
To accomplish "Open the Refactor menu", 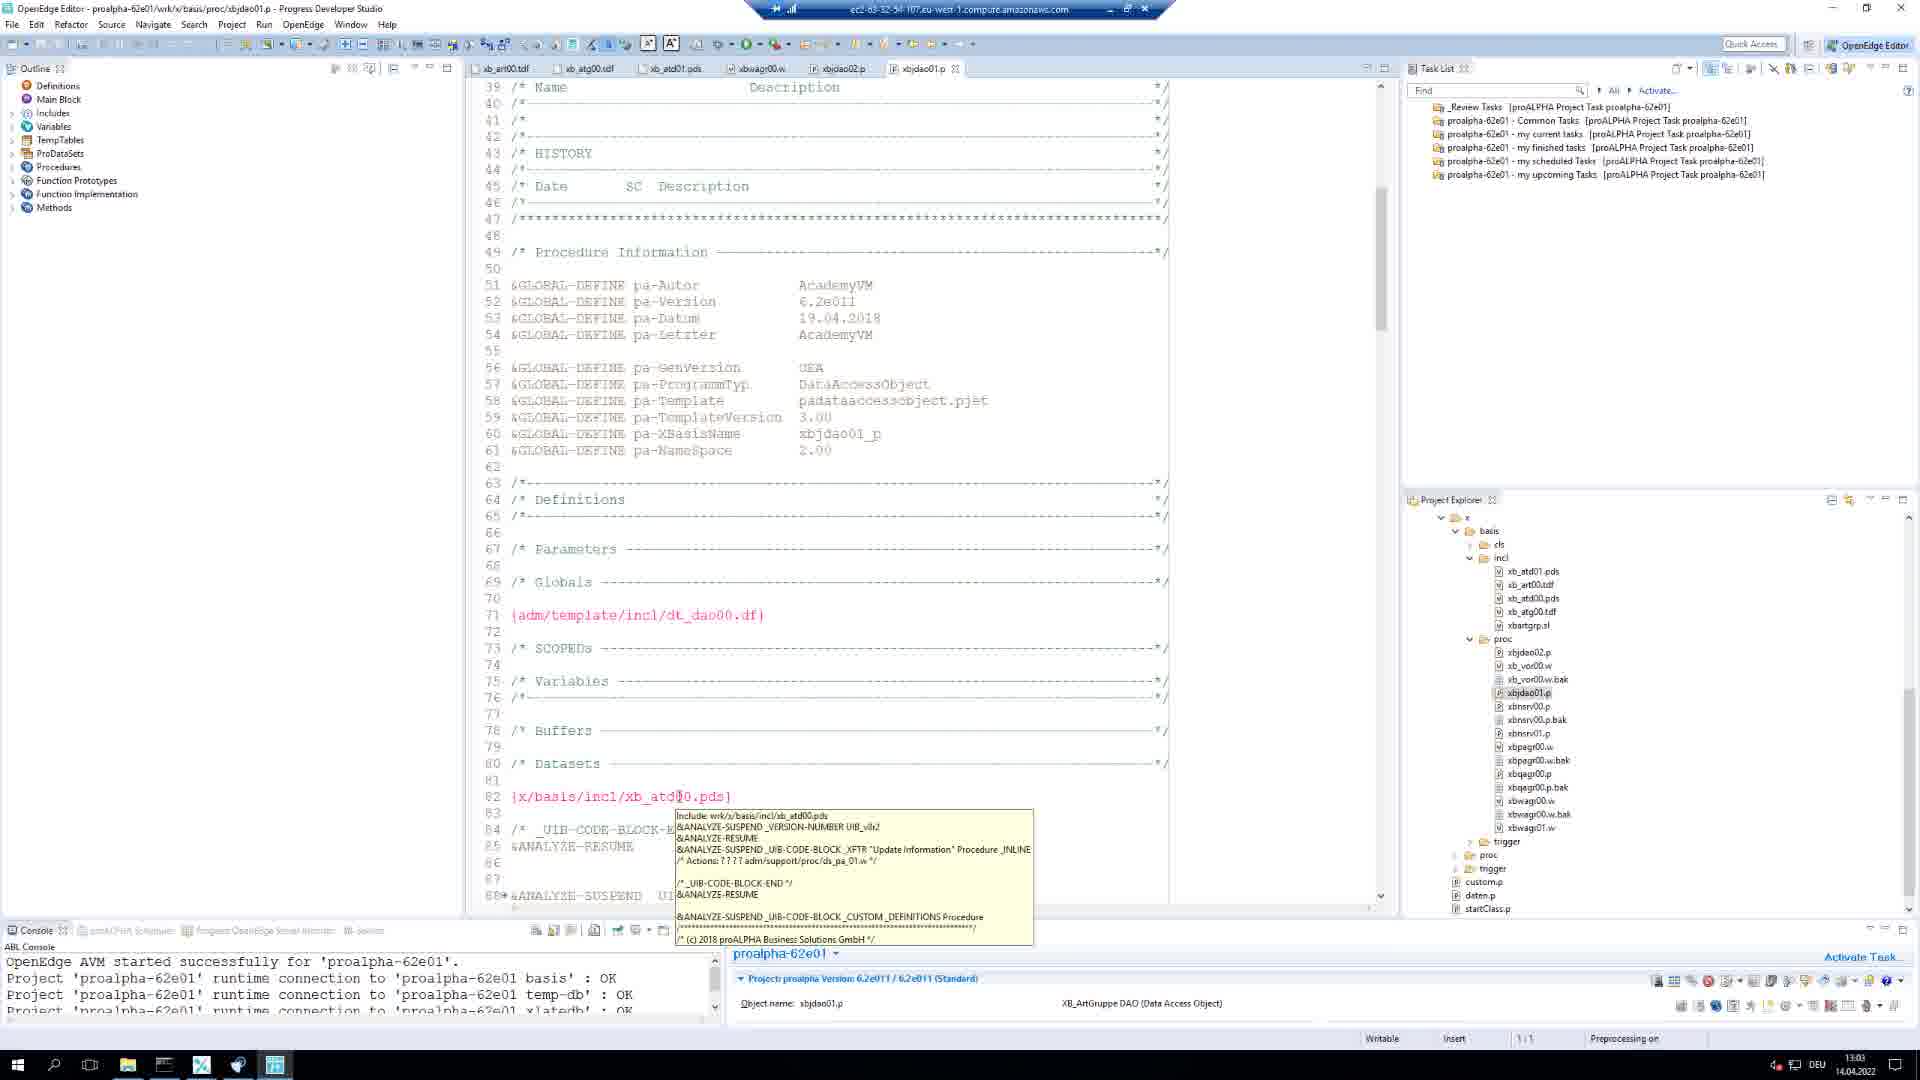I will (71, 24).
